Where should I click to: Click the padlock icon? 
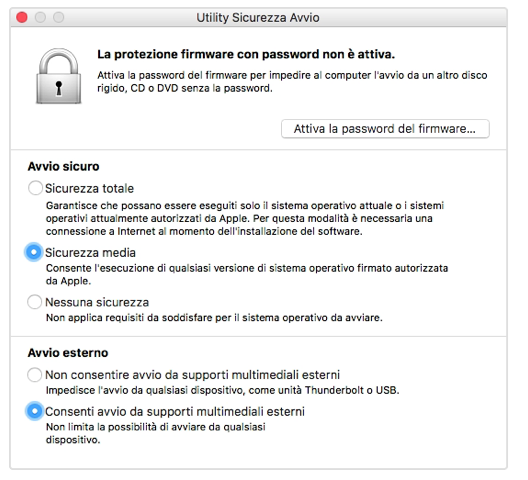pos(59,76)
